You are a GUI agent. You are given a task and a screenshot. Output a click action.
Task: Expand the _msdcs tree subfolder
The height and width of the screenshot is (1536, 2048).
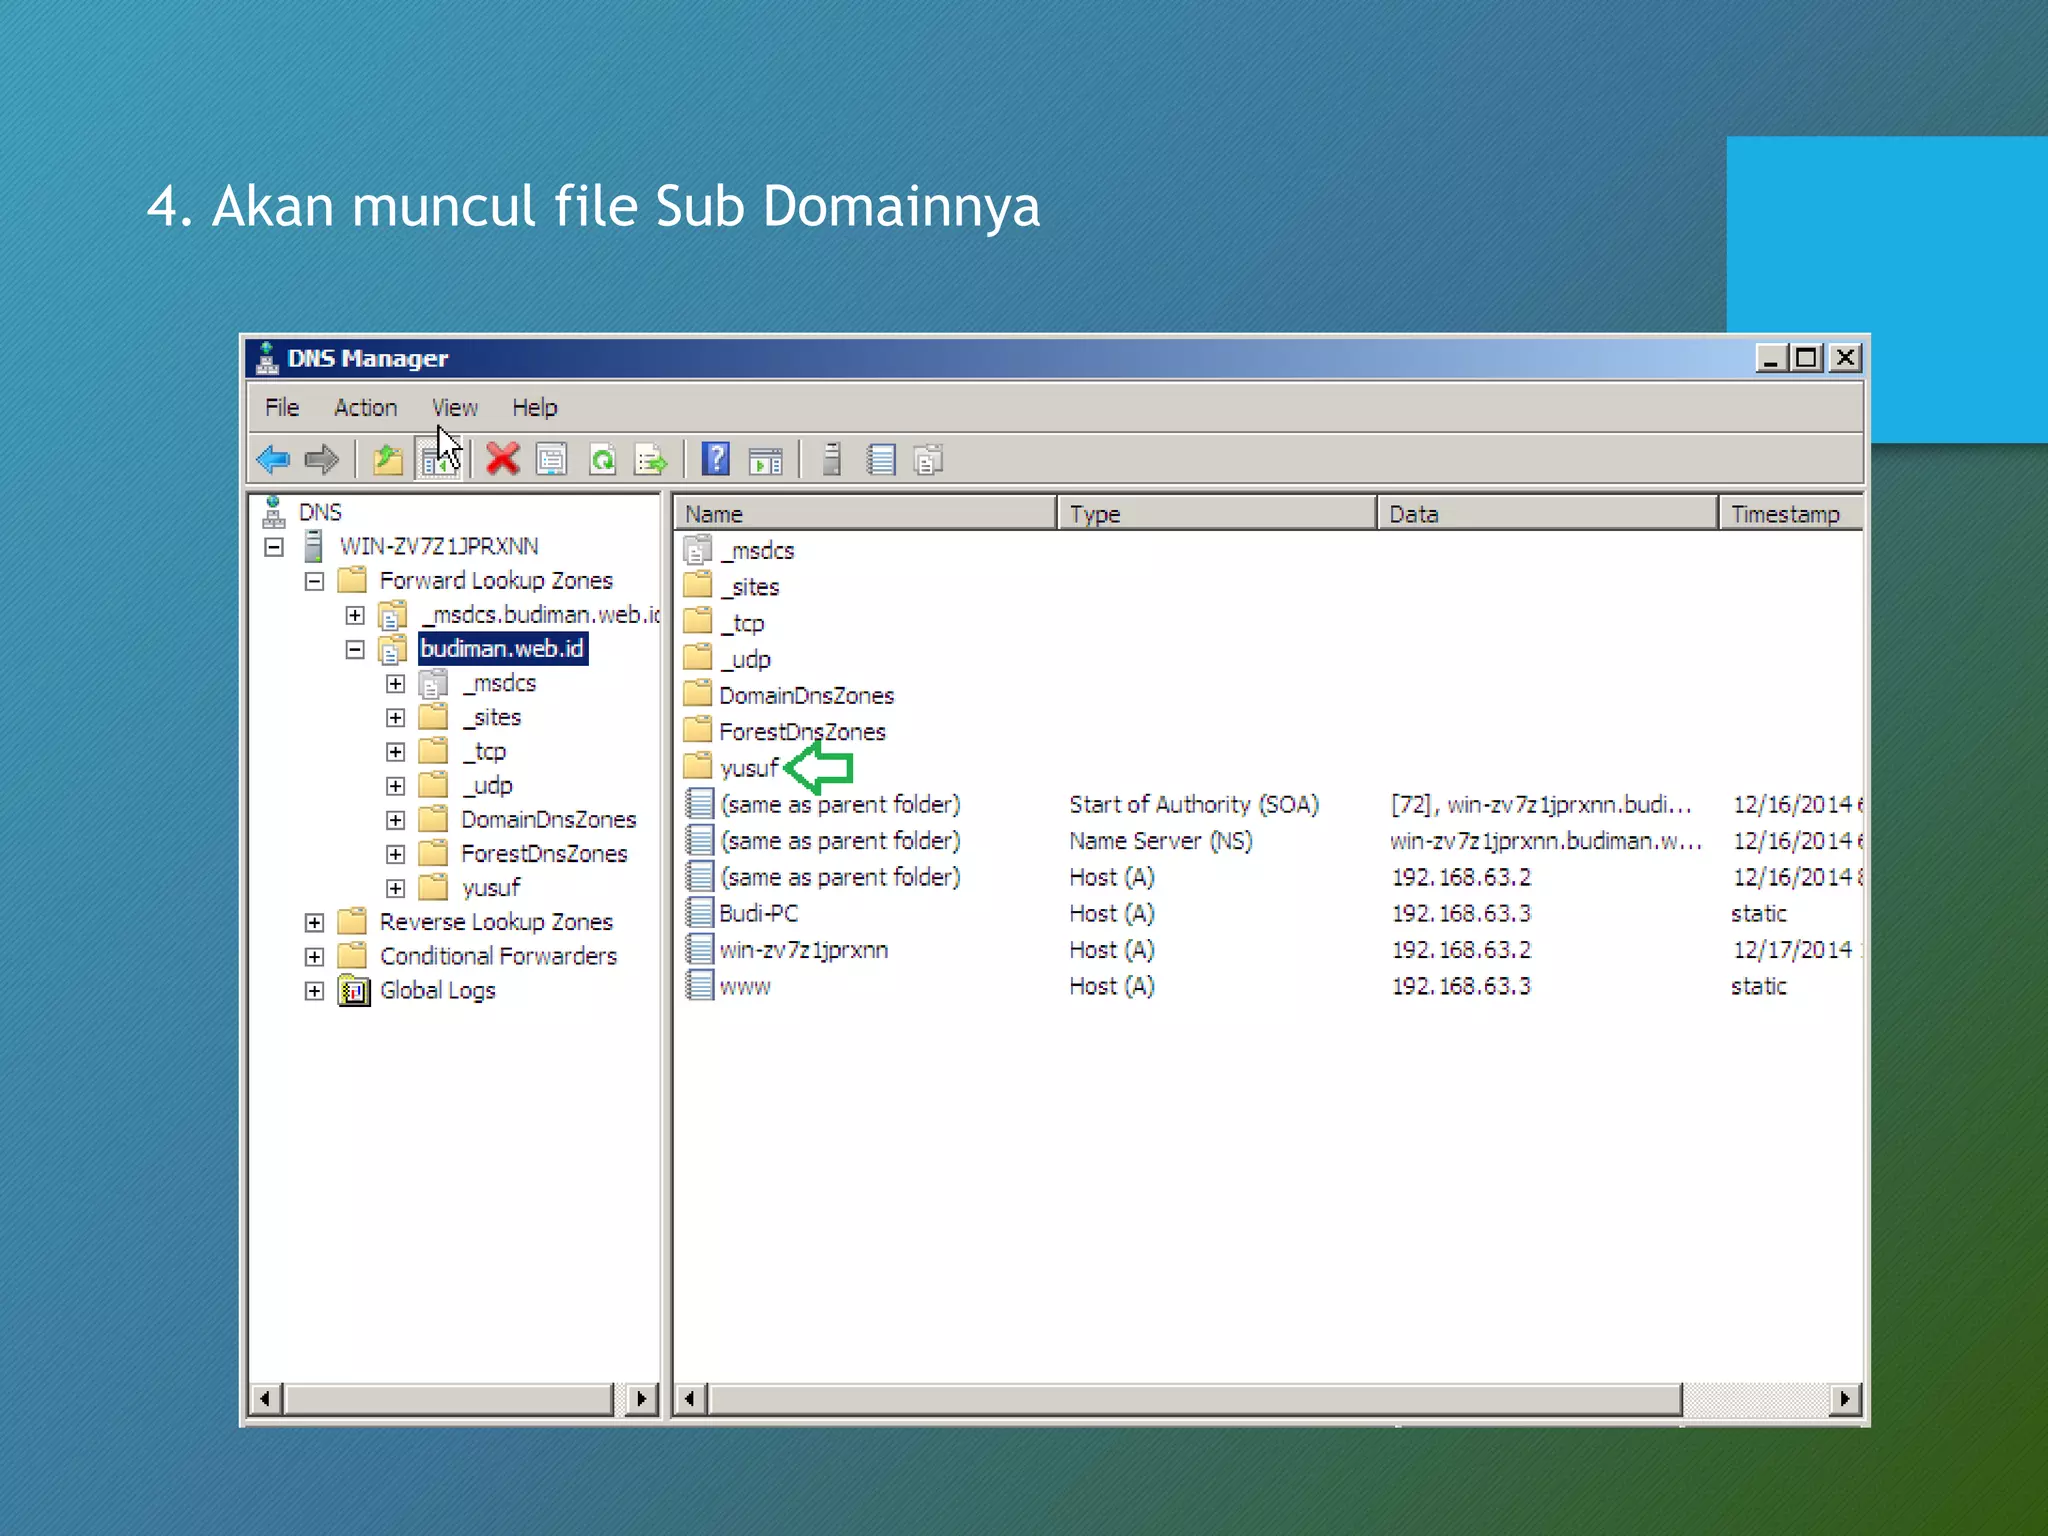point(396,684)
